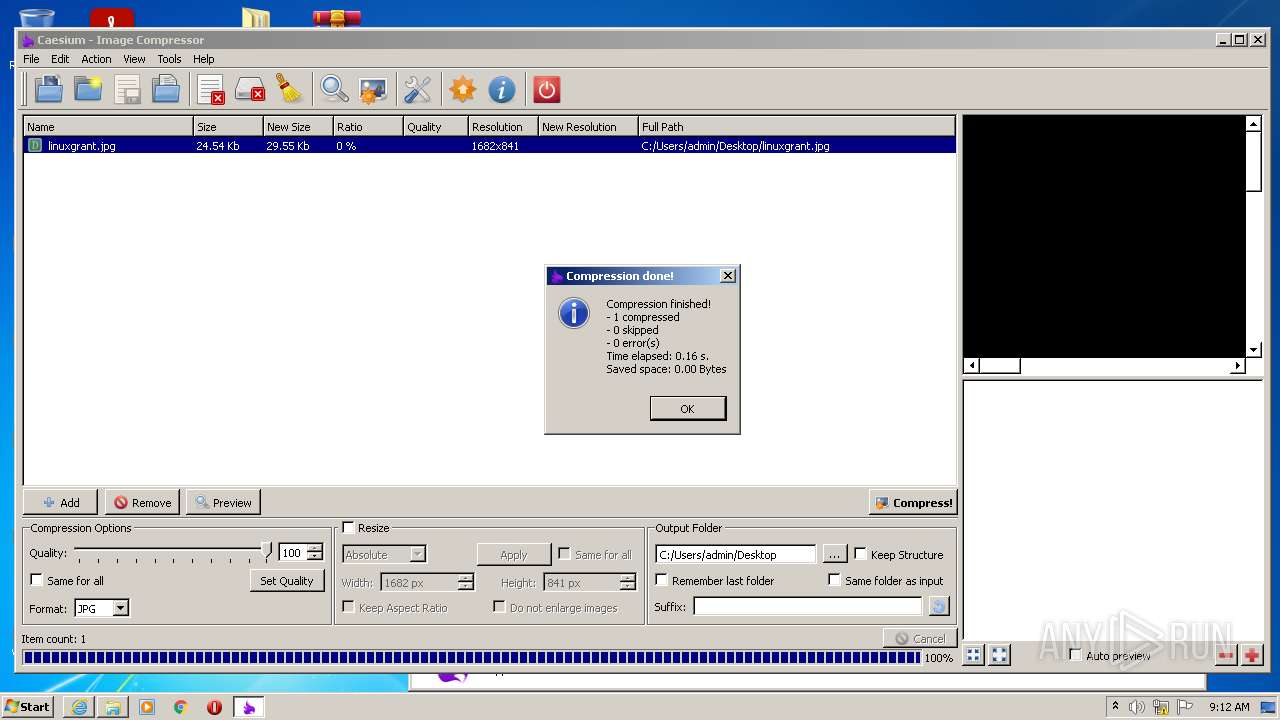Click the preview panel horizontal scrollbar
The height and width of the screenshot is (720, 1280).
click(x=1105, y=366)
